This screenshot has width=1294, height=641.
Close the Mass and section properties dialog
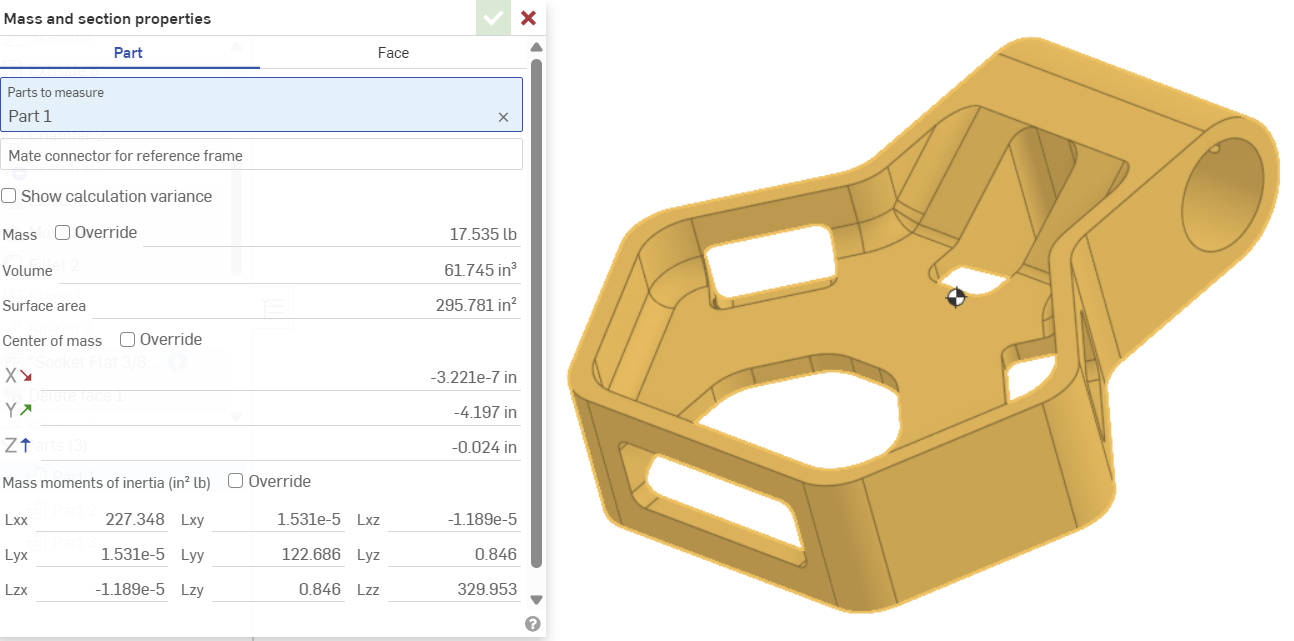[528, 18]
